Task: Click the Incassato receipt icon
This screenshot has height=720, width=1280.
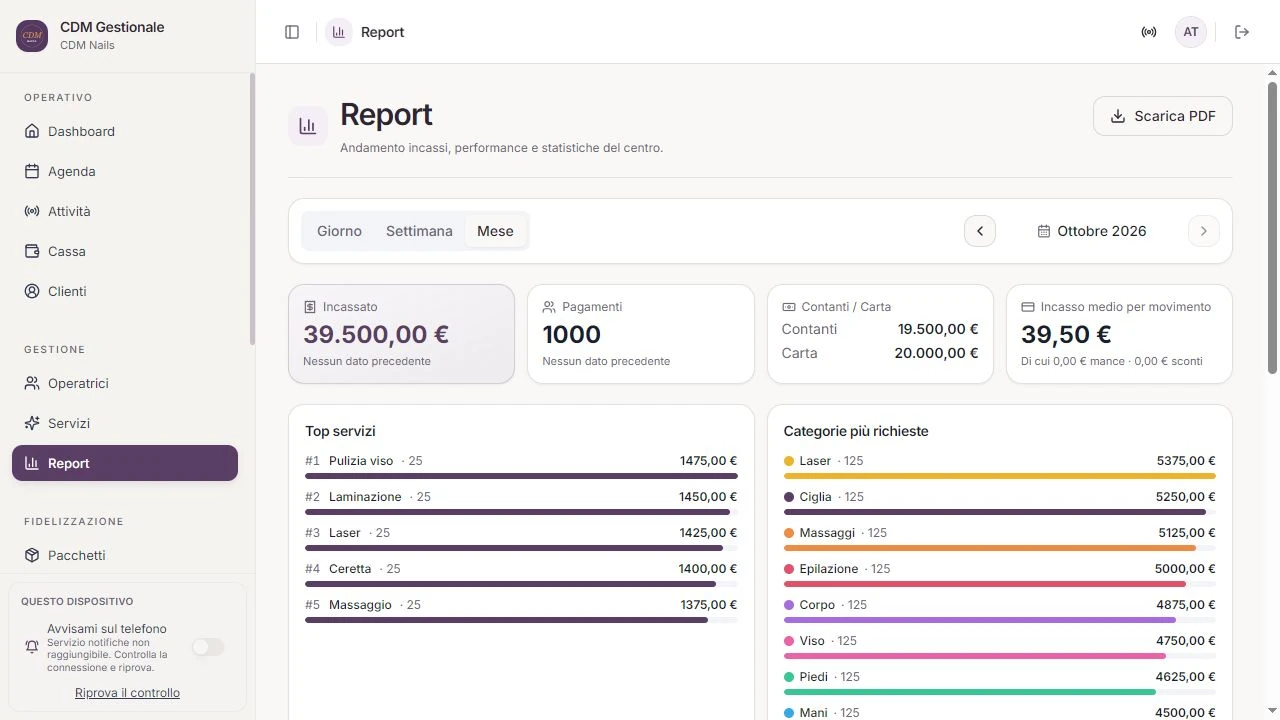Action: pyautogui.click(x=310, y=307)
